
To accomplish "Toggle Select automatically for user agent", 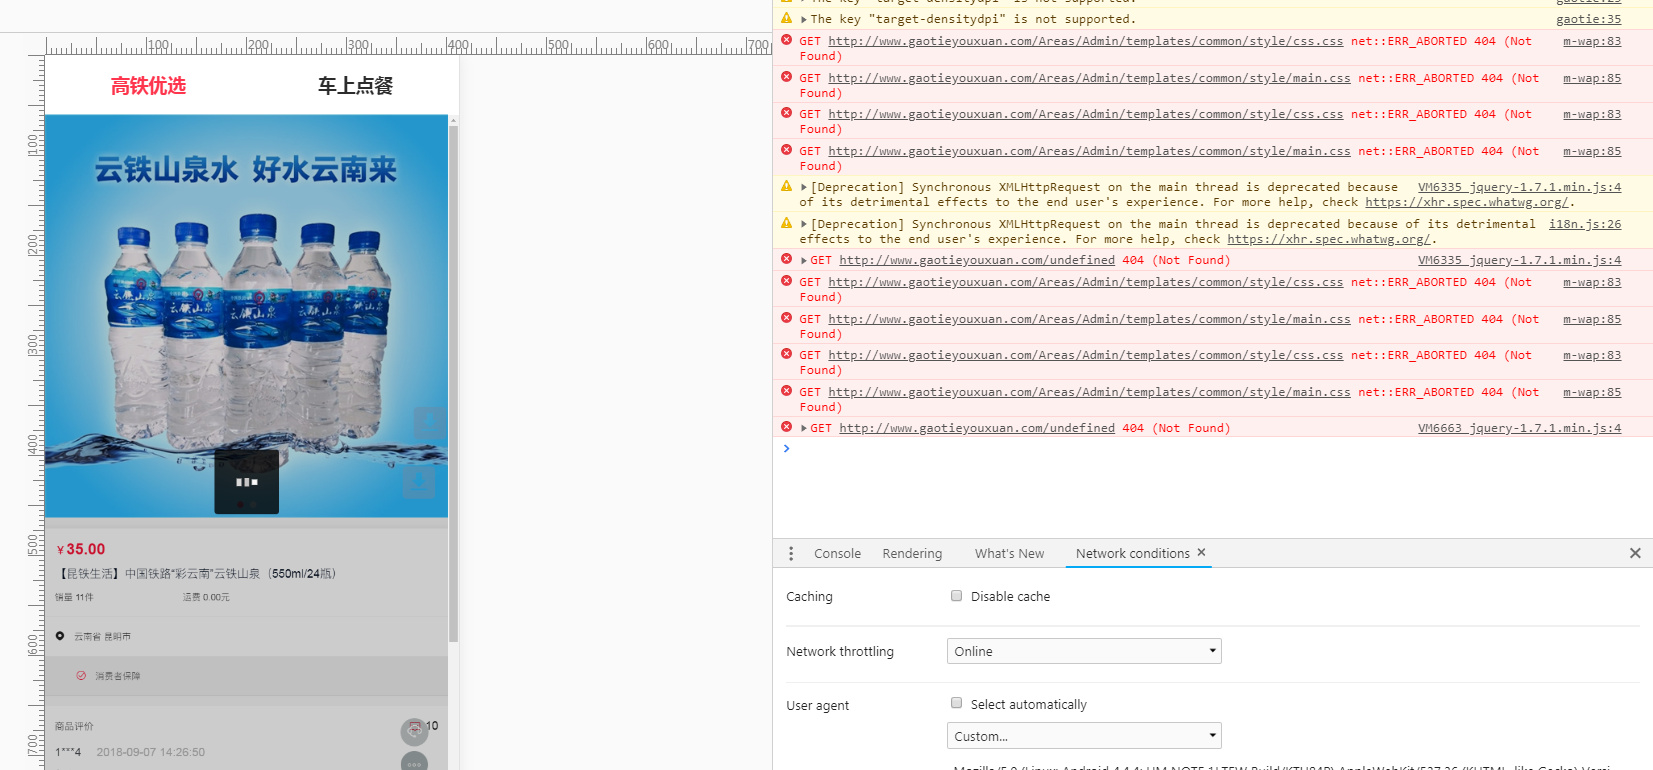I will 957,704.
